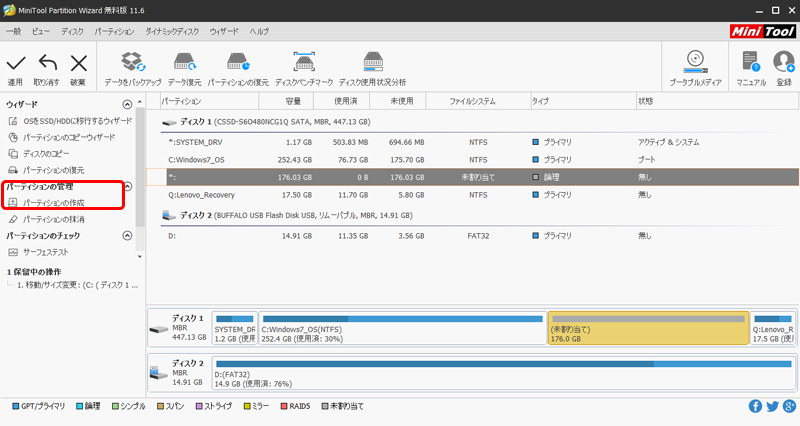The height and width of the screenshot is (426, 800).
Task: Sort by the 使用済 column header
Action: click(341, 101)
